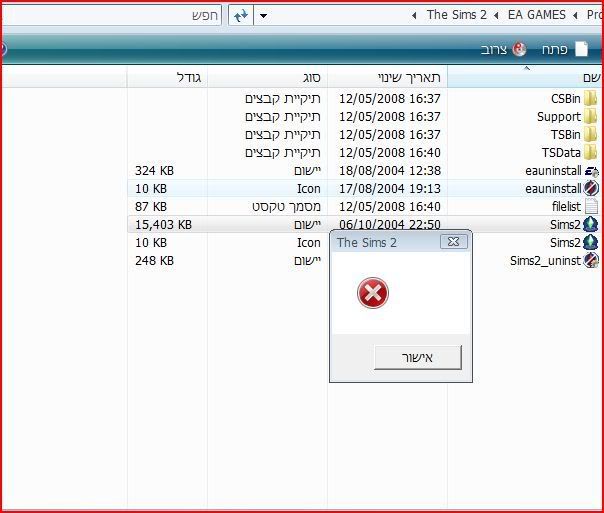The width and height of the screenshot is (604, 513).
Task: Select the Sims2 application icon (15,403 KB)
Action: [x=591, y=225]
